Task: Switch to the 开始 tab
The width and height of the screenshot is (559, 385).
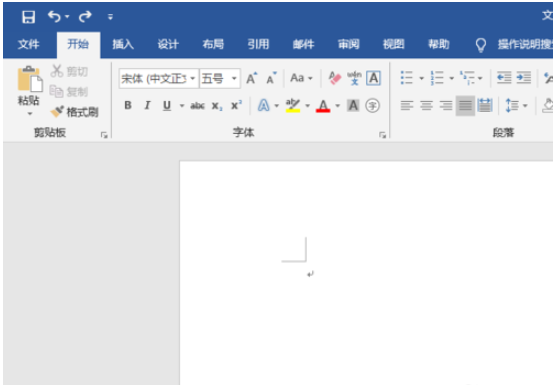Action: [x=78, y=44]
